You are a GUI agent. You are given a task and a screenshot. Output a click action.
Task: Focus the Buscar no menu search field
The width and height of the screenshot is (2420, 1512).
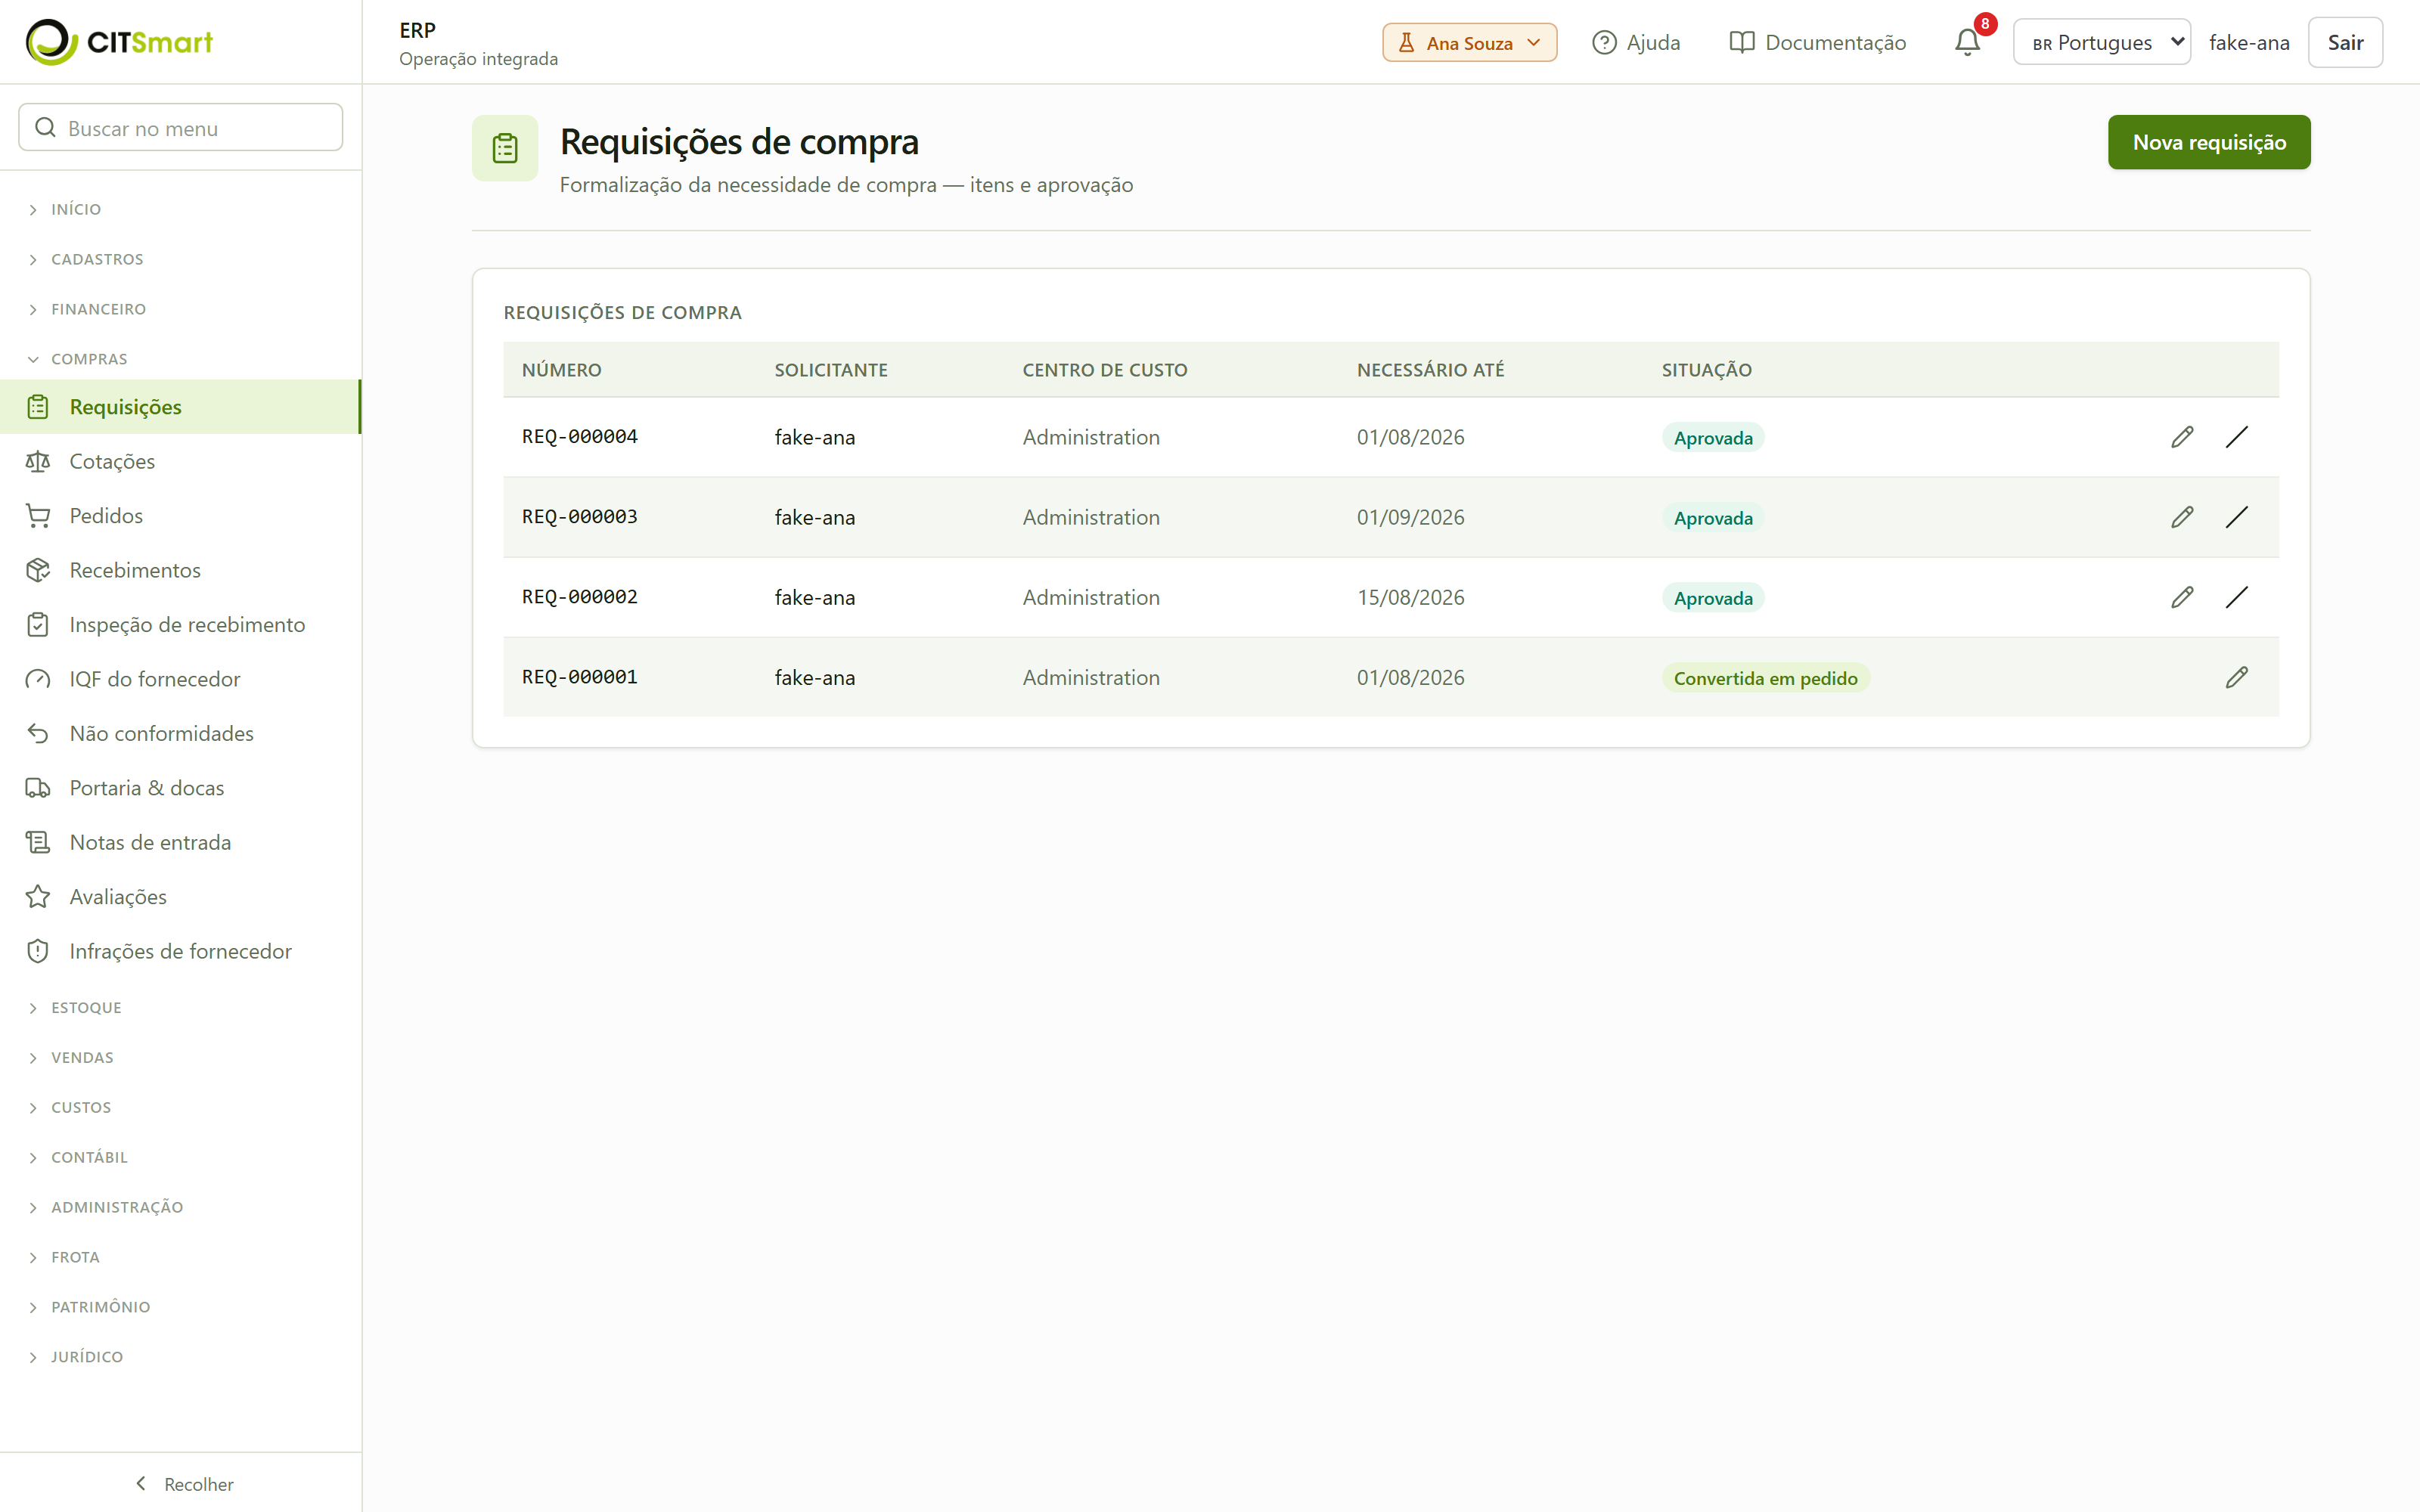click(181, 127)
